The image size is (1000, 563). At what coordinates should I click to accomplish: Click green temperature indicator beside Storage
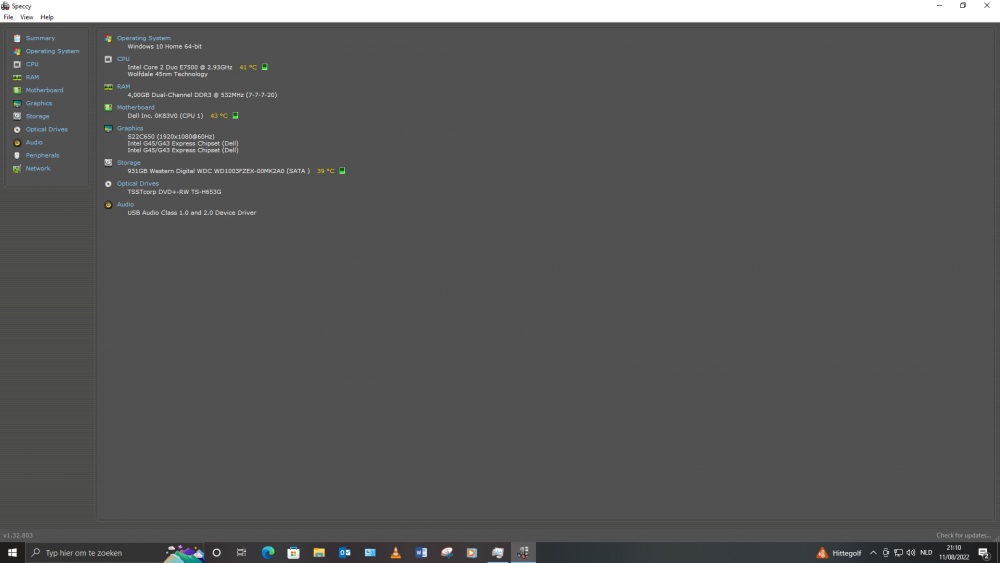342,171
